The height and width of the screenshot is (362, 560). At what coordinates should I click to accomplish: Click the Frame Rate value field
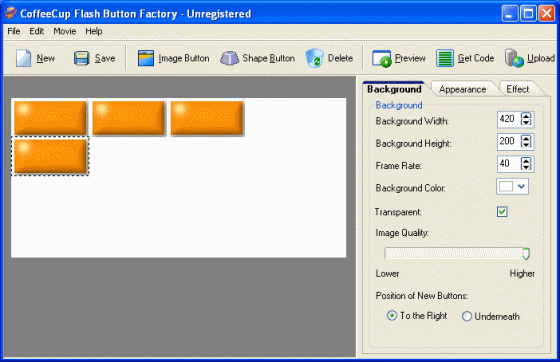(509, 164)
